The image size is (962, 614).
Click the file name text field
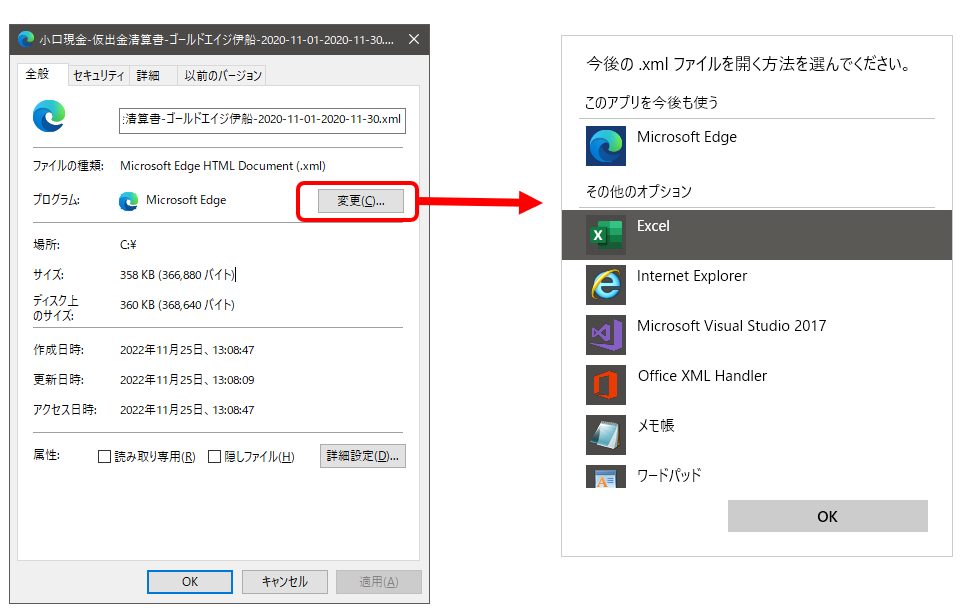pyautogui.click(x=262, y=120)
